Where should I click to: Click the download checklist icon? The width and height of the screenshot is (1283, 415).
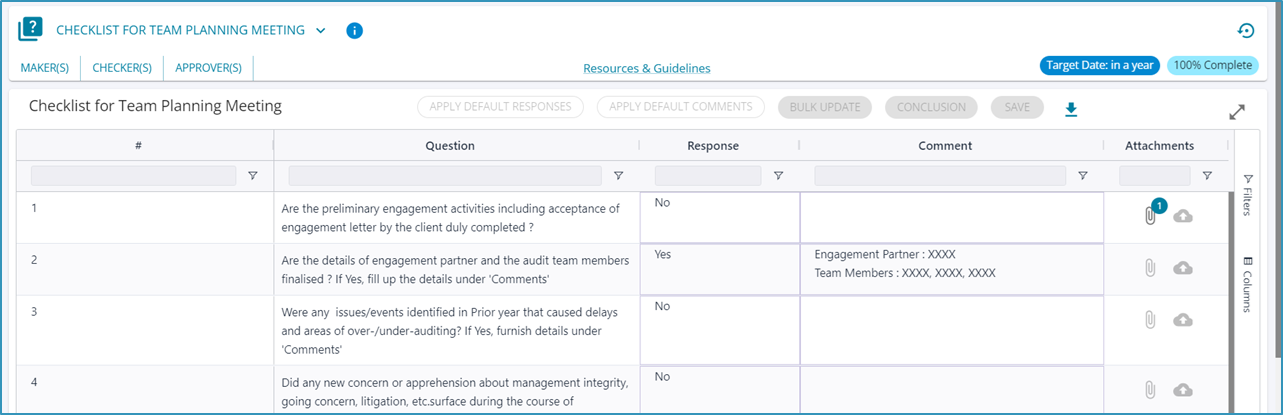[x=1071, y=108]
